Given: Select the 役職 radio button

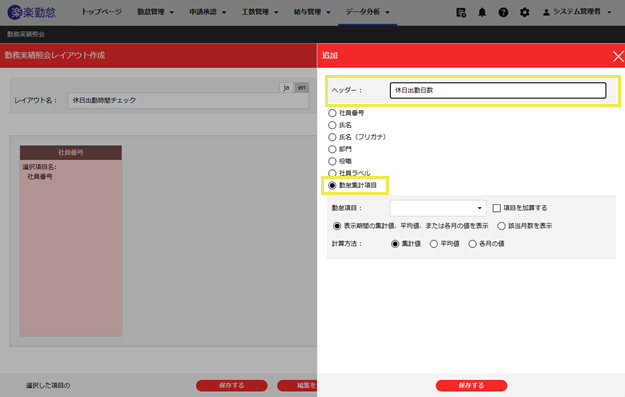Looking at the screenshot, I should [x=332, y=161].
